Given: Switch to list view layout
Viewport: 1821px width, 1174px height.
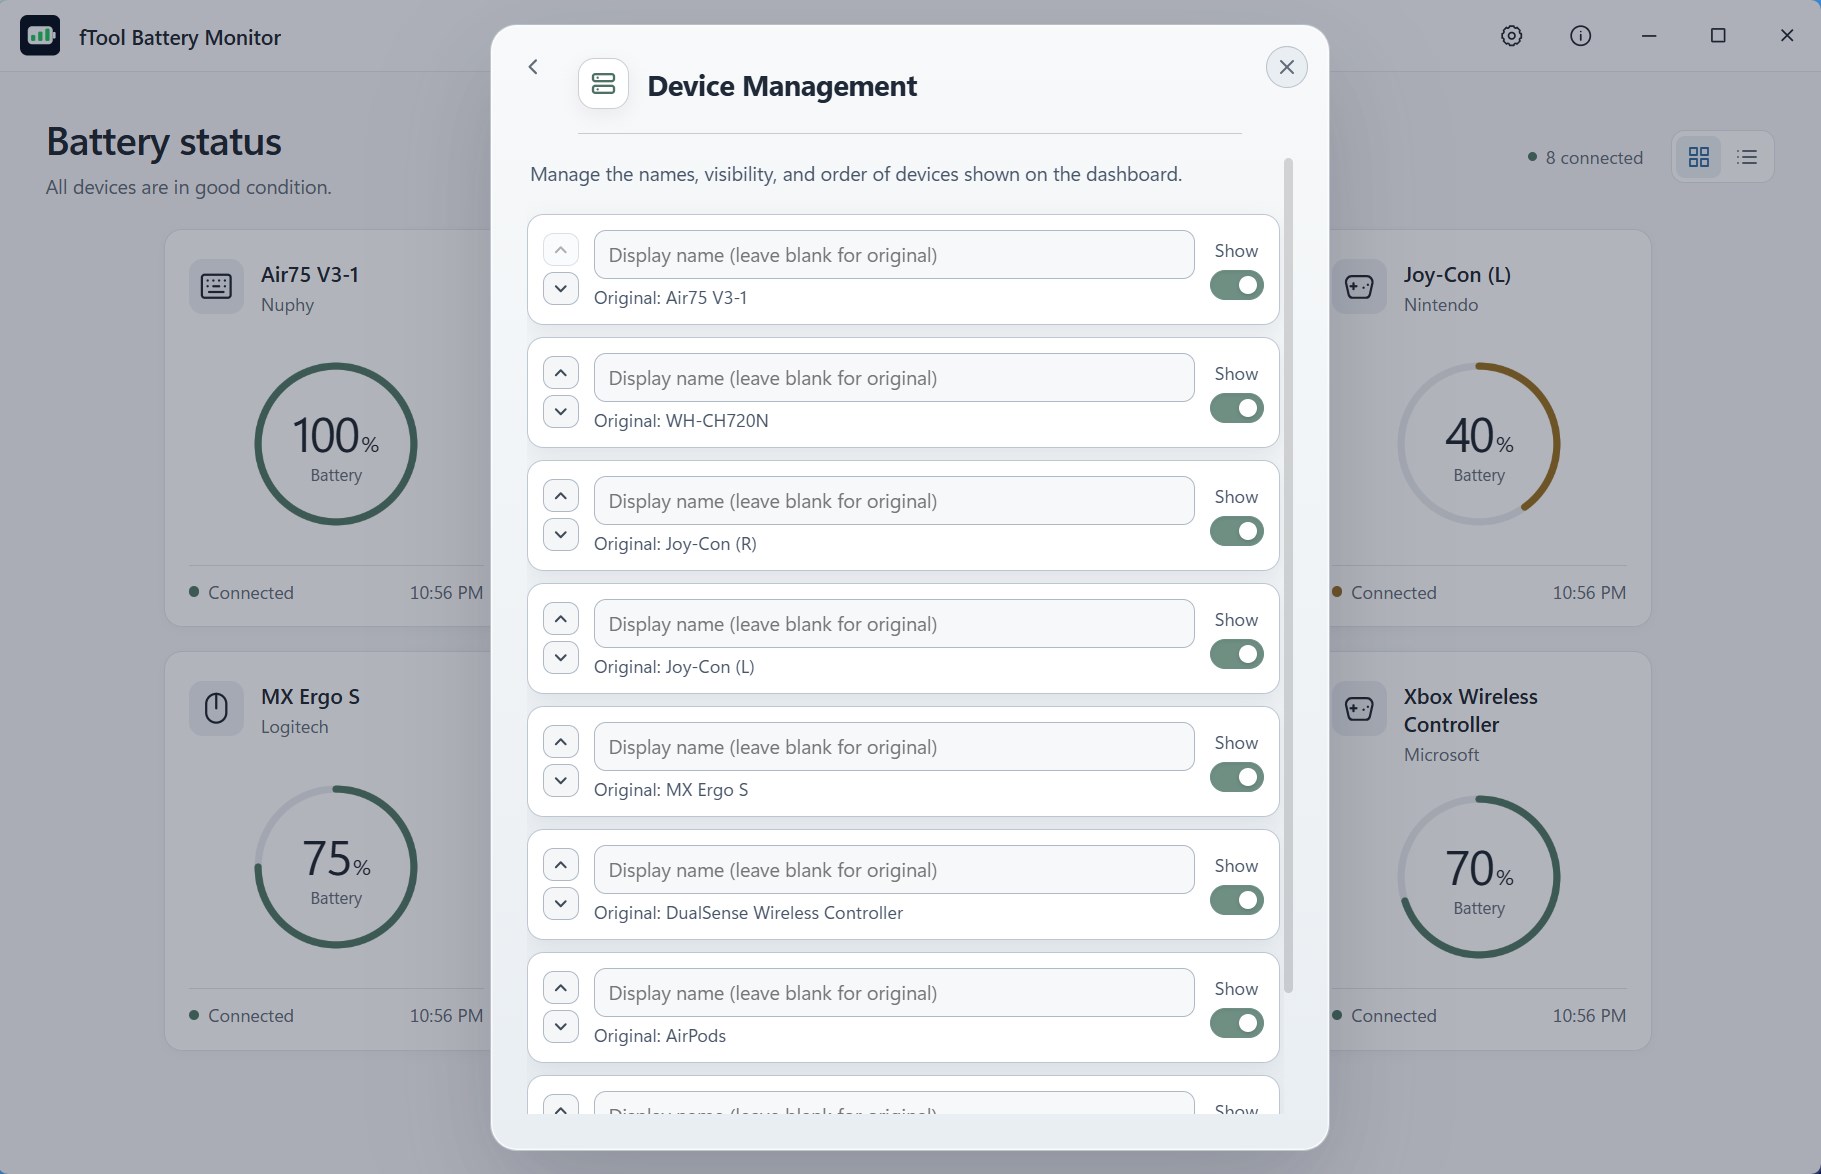Looking at the screenshot, I should pos(1747,157).
